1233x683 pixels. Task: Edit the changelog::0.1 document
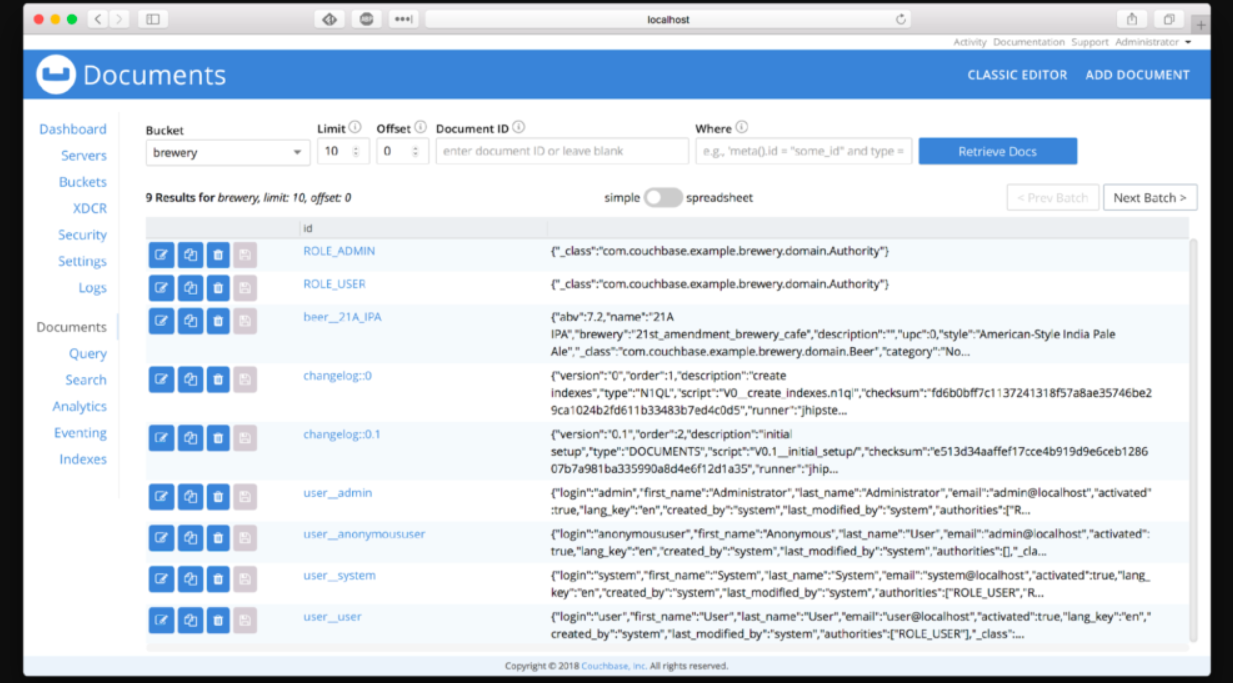(161, 438)
